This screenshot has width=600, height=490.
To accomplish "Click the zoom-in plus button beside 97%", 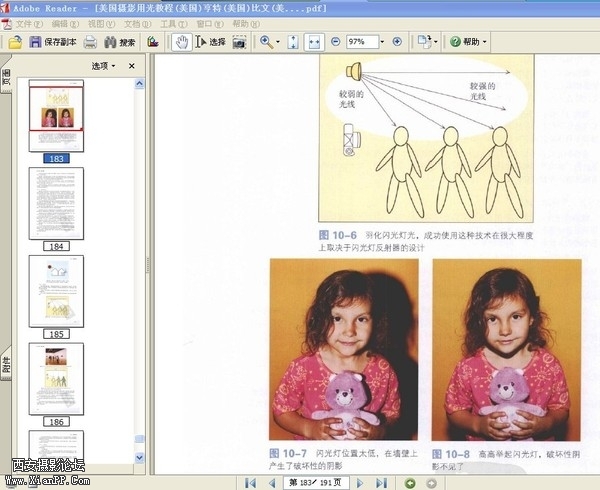I will coord(397,42).
